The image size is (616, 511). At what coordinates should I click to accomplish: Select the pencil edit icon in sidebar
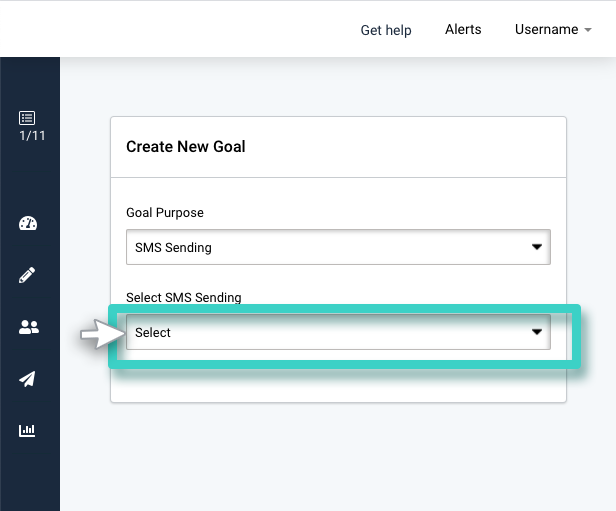tap(27, 275)
